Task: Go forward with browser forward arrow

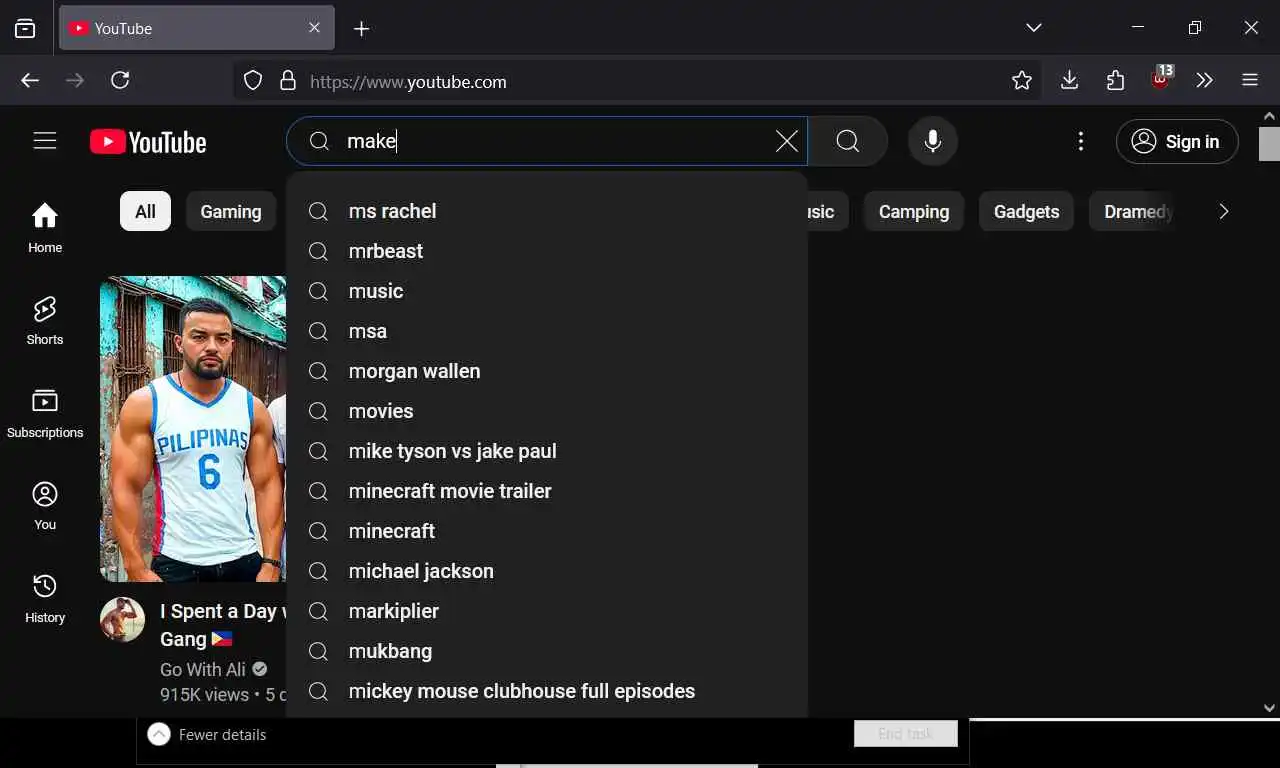Action: pyautogui.click(x=75, y=80)
